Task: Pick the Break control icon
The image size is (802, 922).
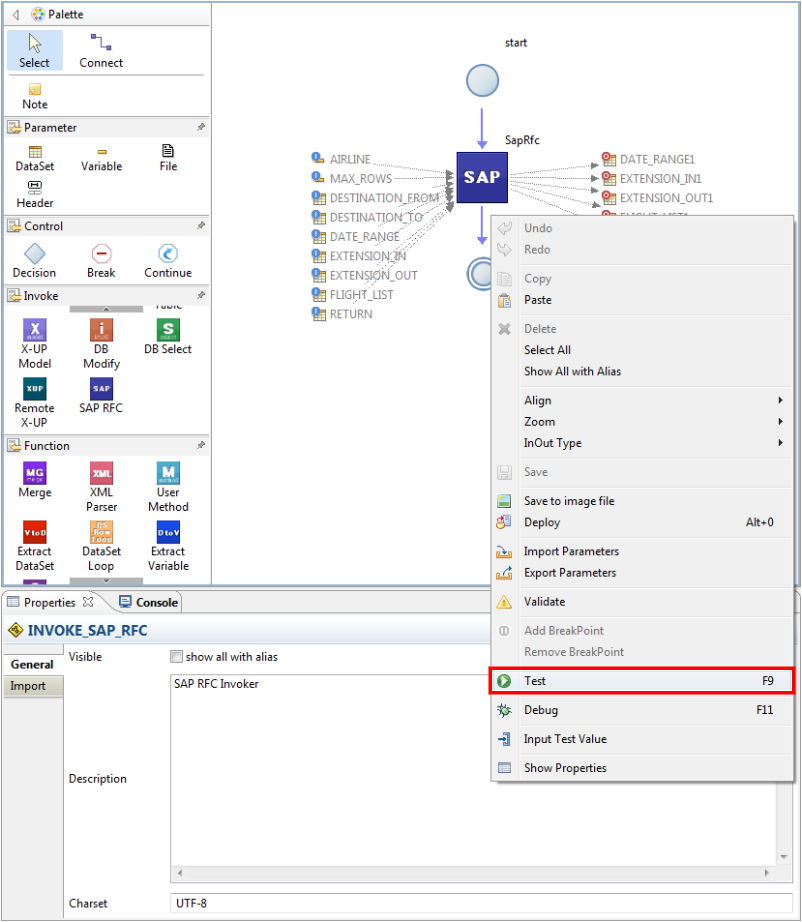Action: (x=101, y=261)
